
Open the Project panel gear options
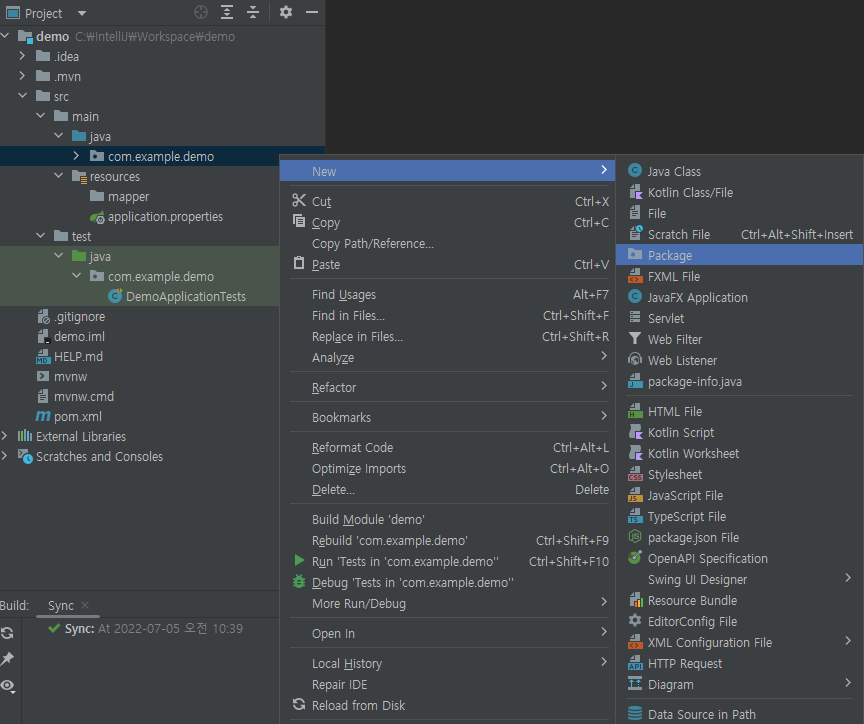pyautogui.click(x=285, y=12)
